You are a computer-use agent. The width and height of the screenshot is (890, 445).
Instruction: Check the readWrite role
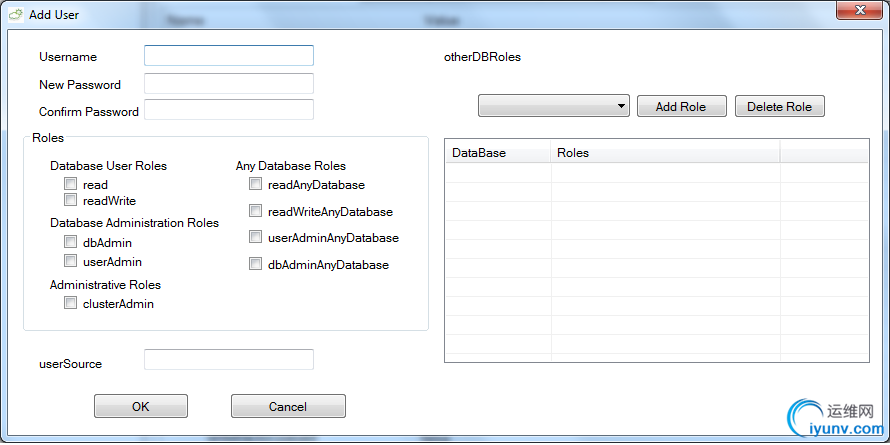tap(70, 200)
